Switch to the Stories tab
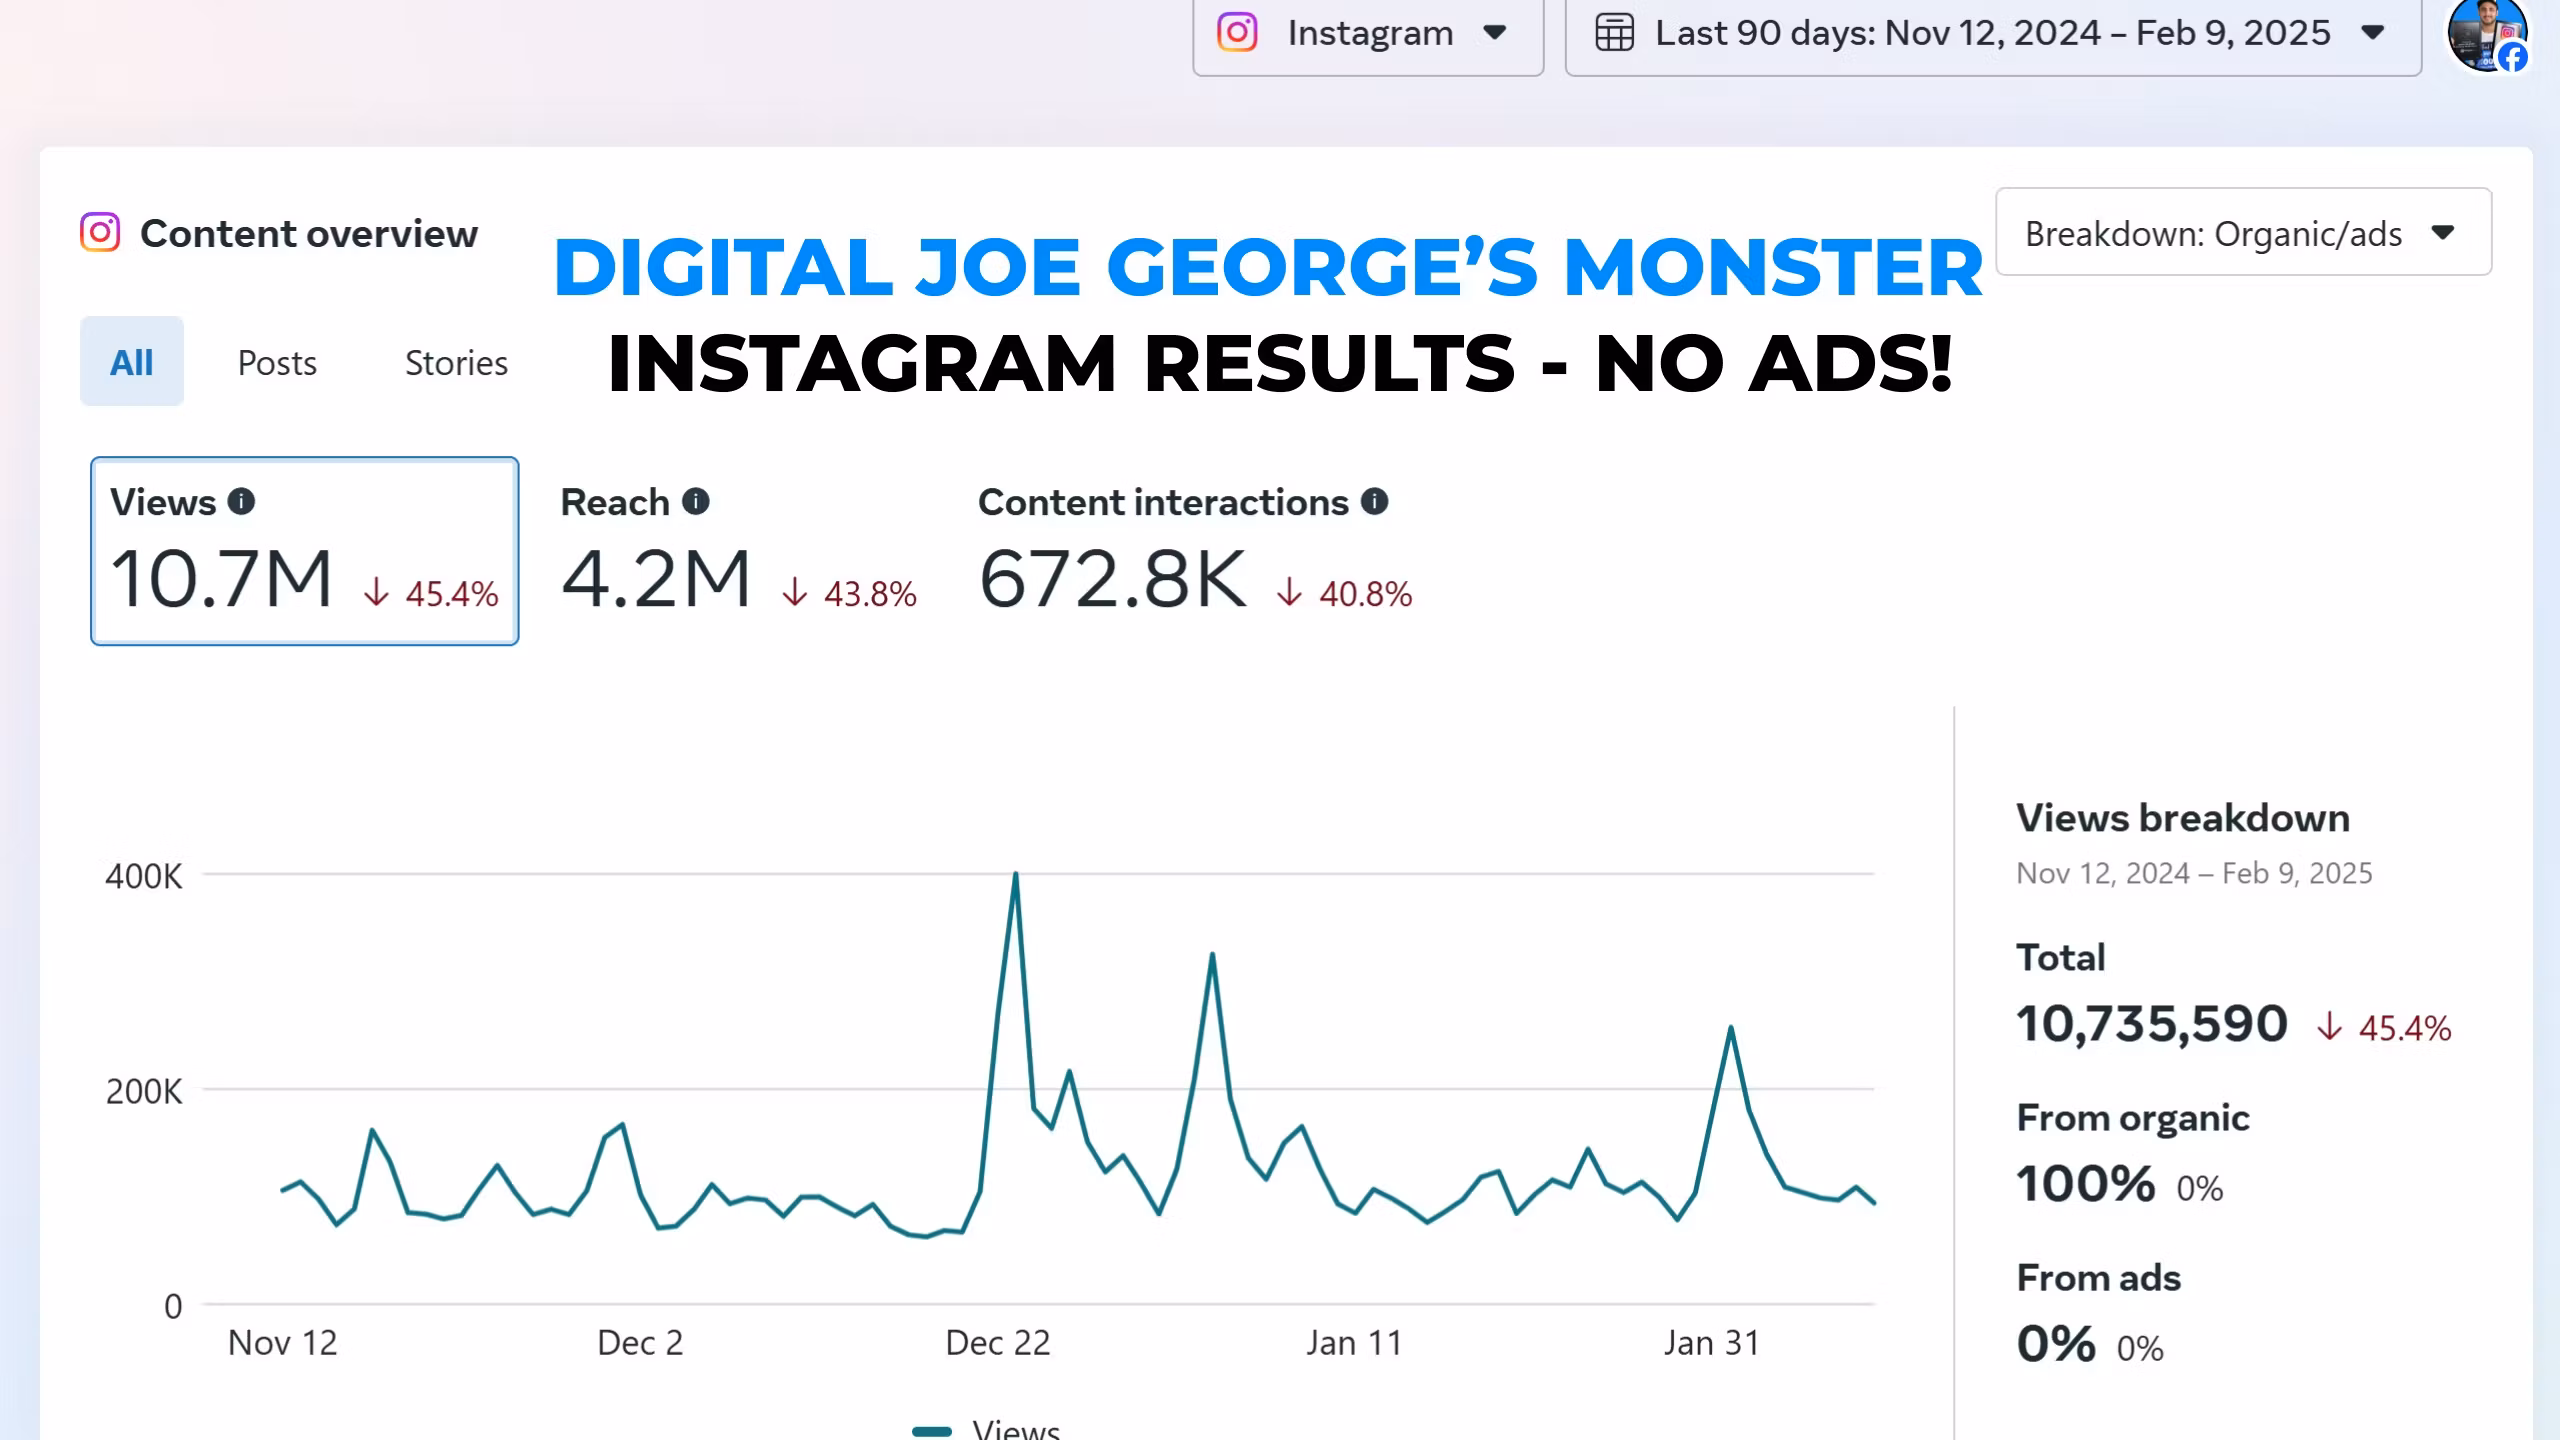 456,362
